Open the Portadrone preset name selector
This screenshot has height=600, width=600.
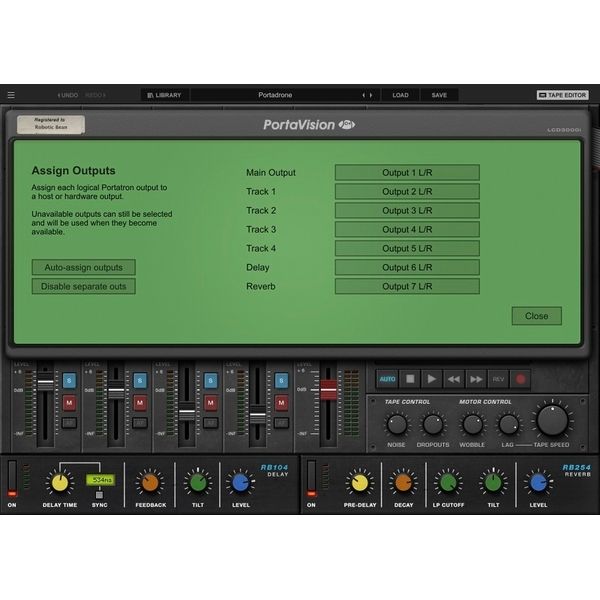[275, 95]
